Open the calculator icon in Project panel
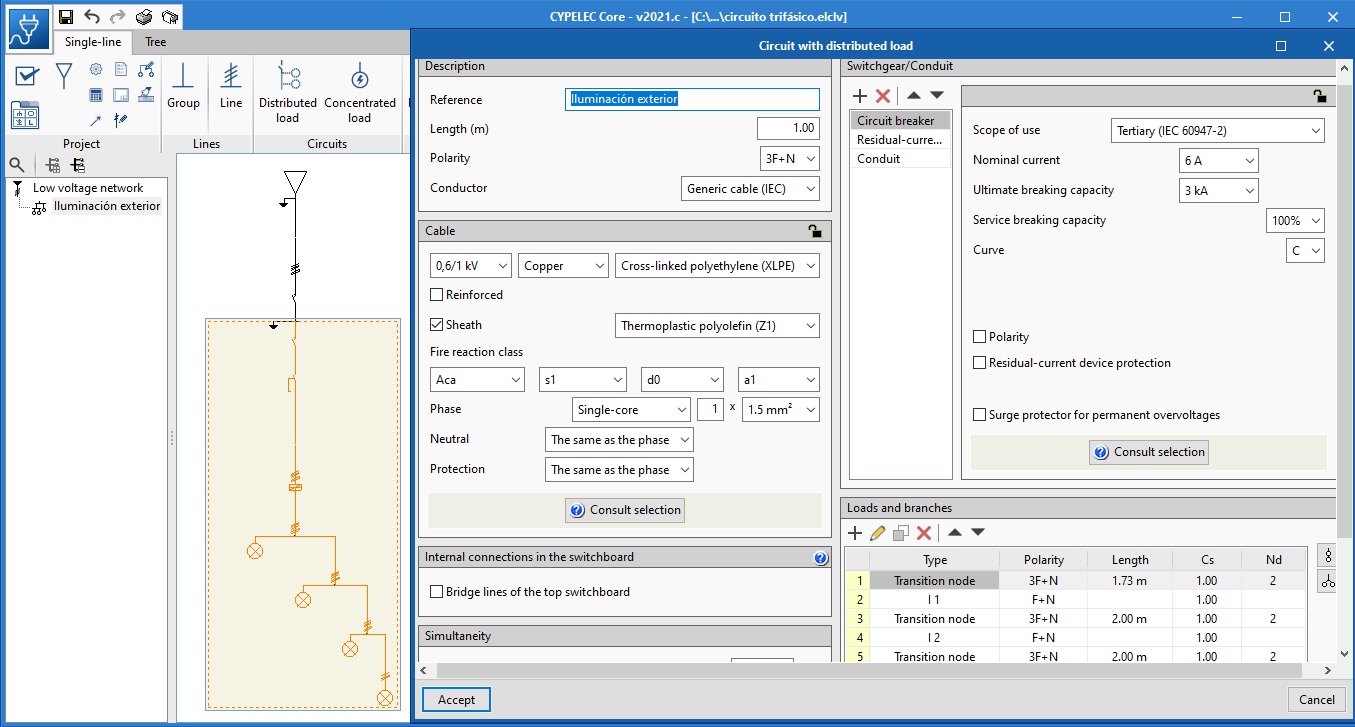 point(96,95)
